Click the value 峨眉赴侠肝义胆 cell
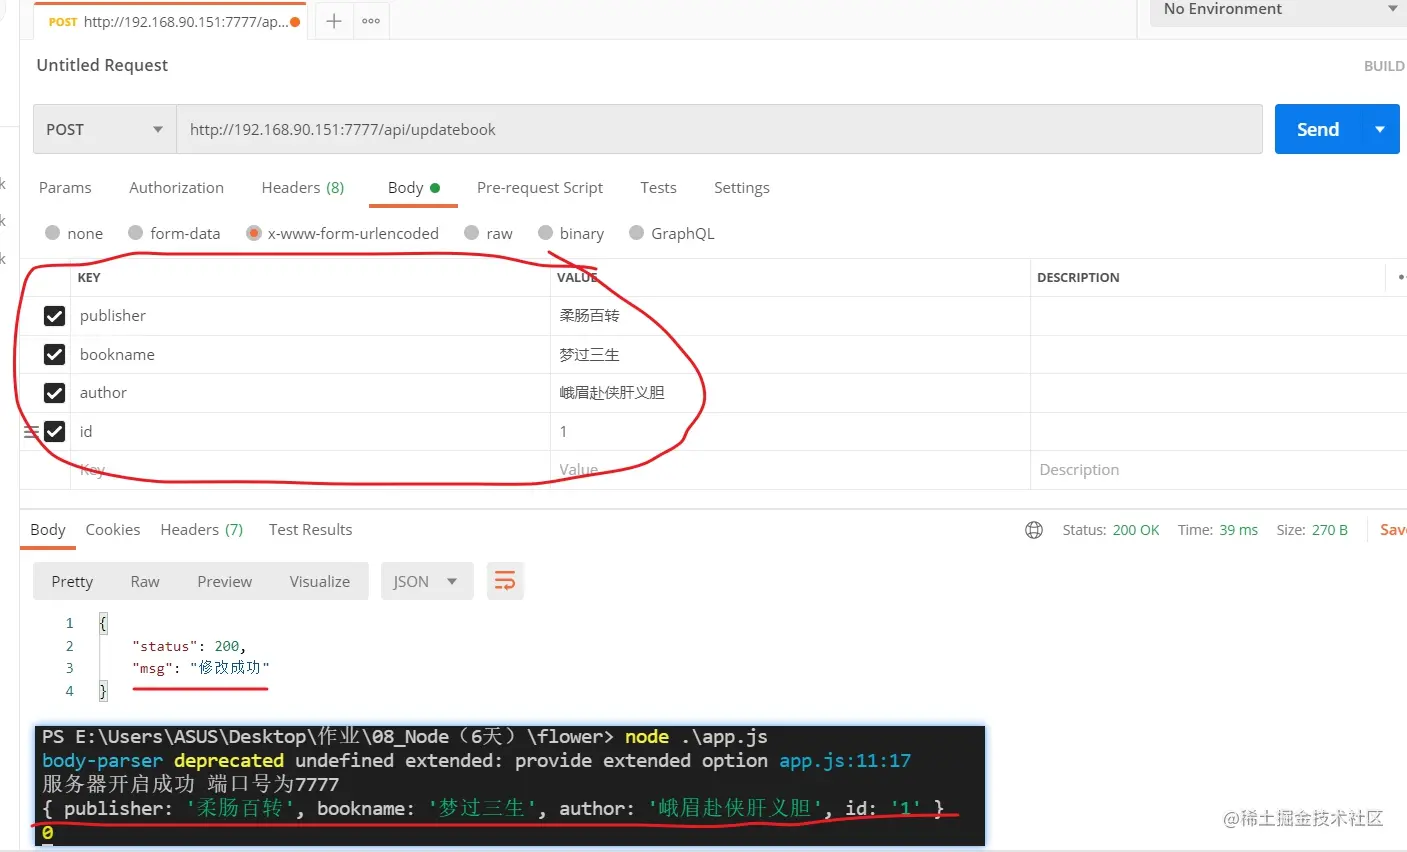Viewport: 1407px width, 852px height. click(790, 393)
